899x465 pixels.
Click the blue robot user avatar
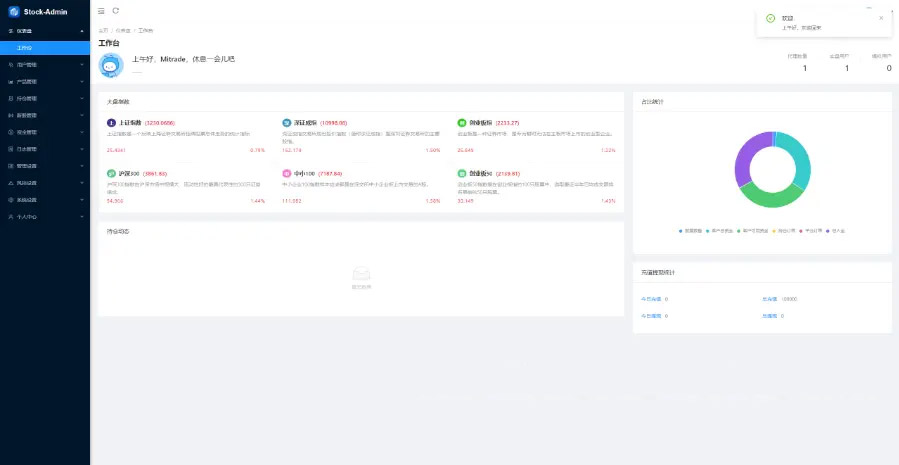111,65
